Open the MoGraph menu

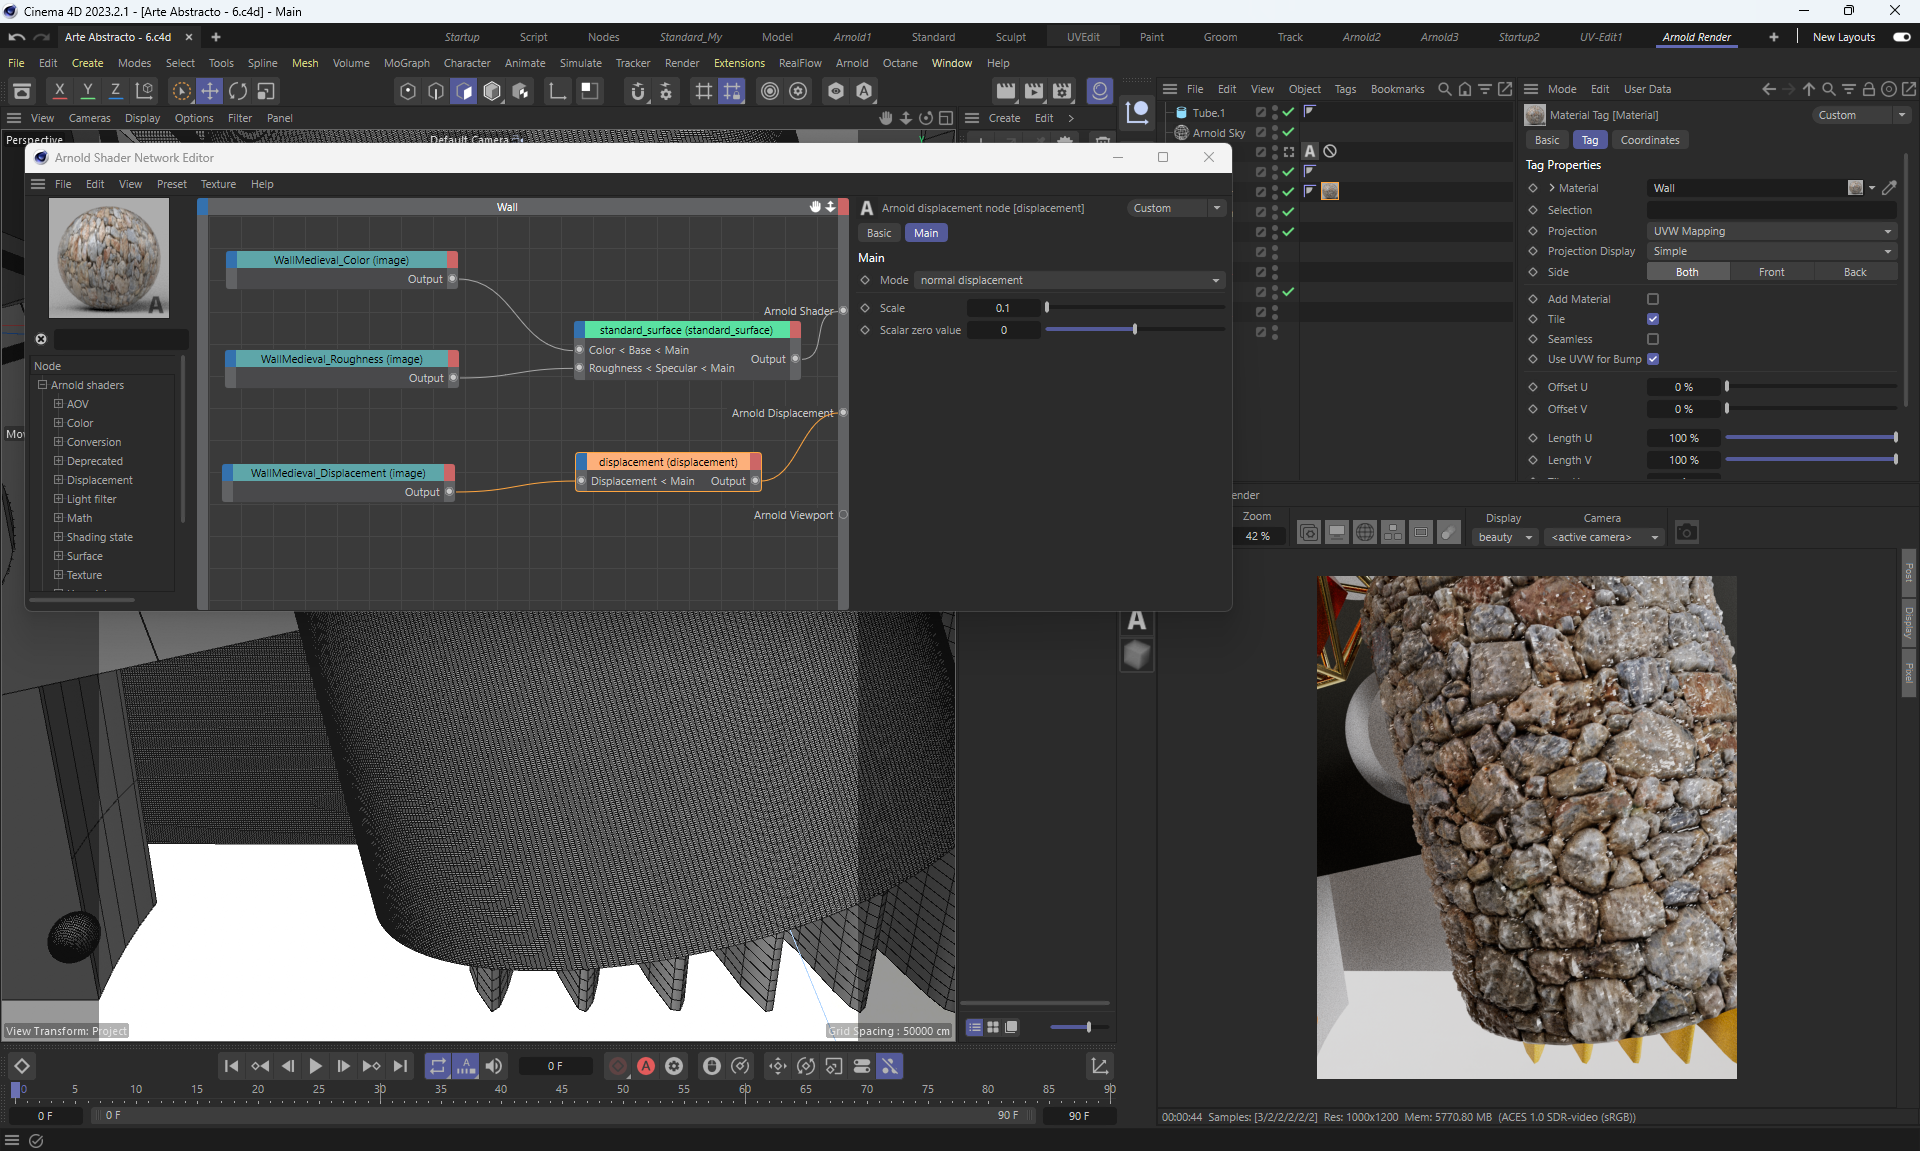point(406,63)
